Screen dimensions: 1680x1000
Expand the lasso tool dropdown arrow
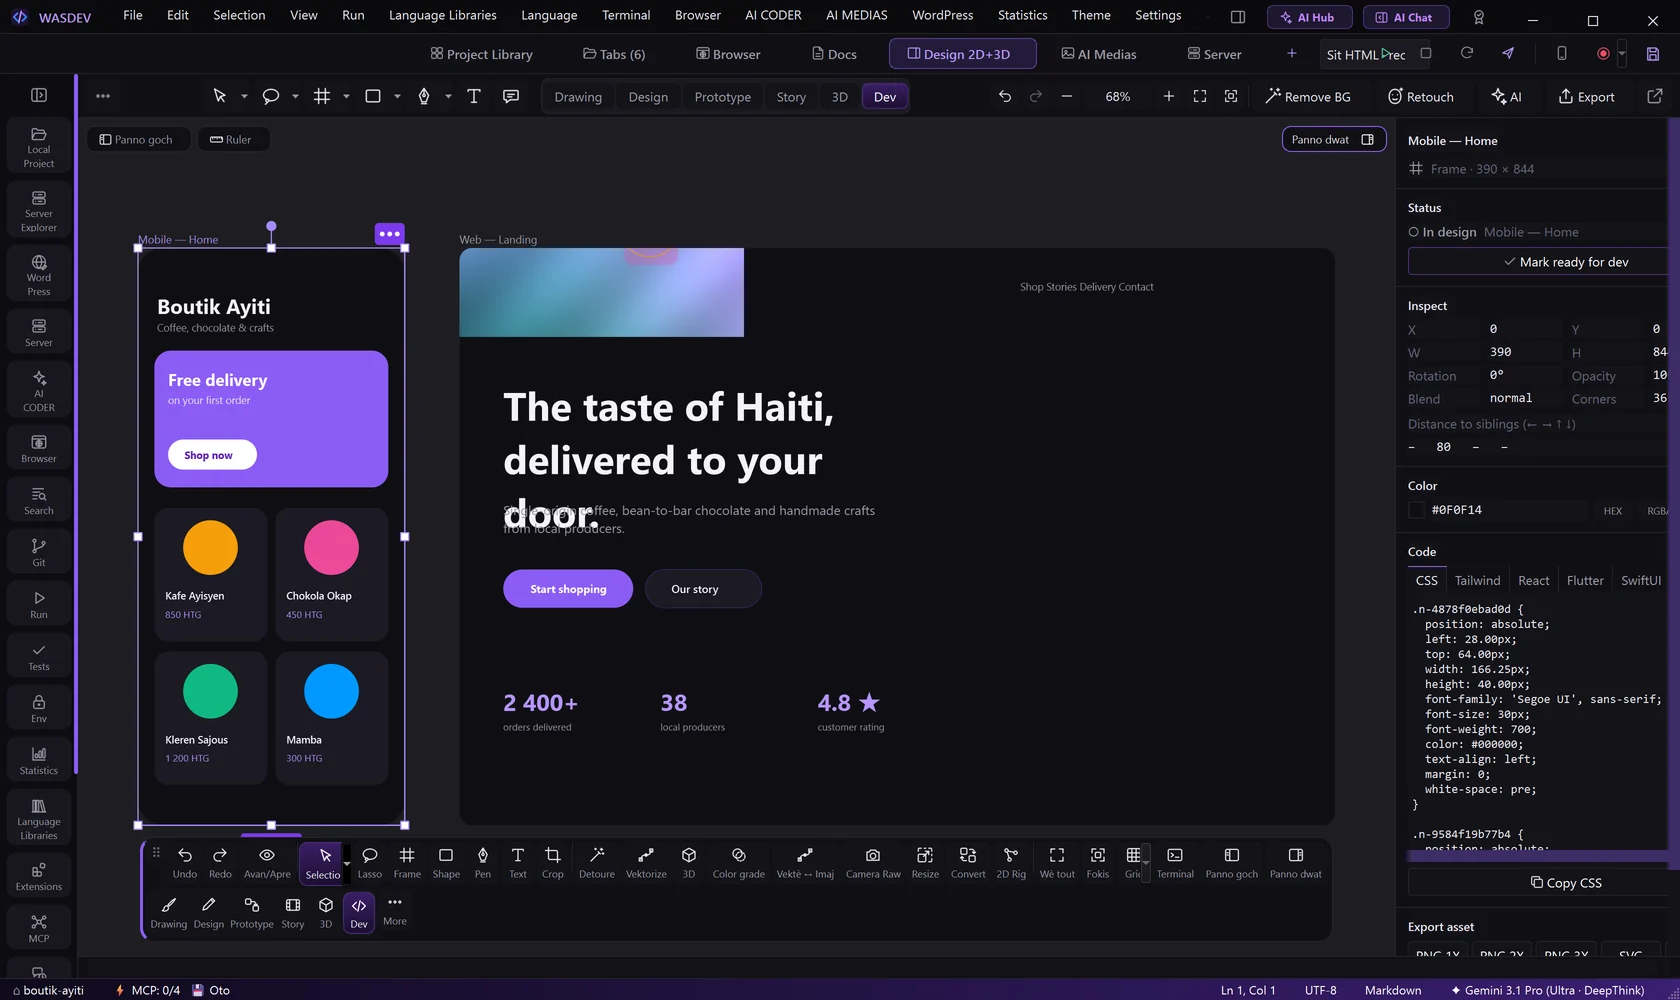(295, 97)
